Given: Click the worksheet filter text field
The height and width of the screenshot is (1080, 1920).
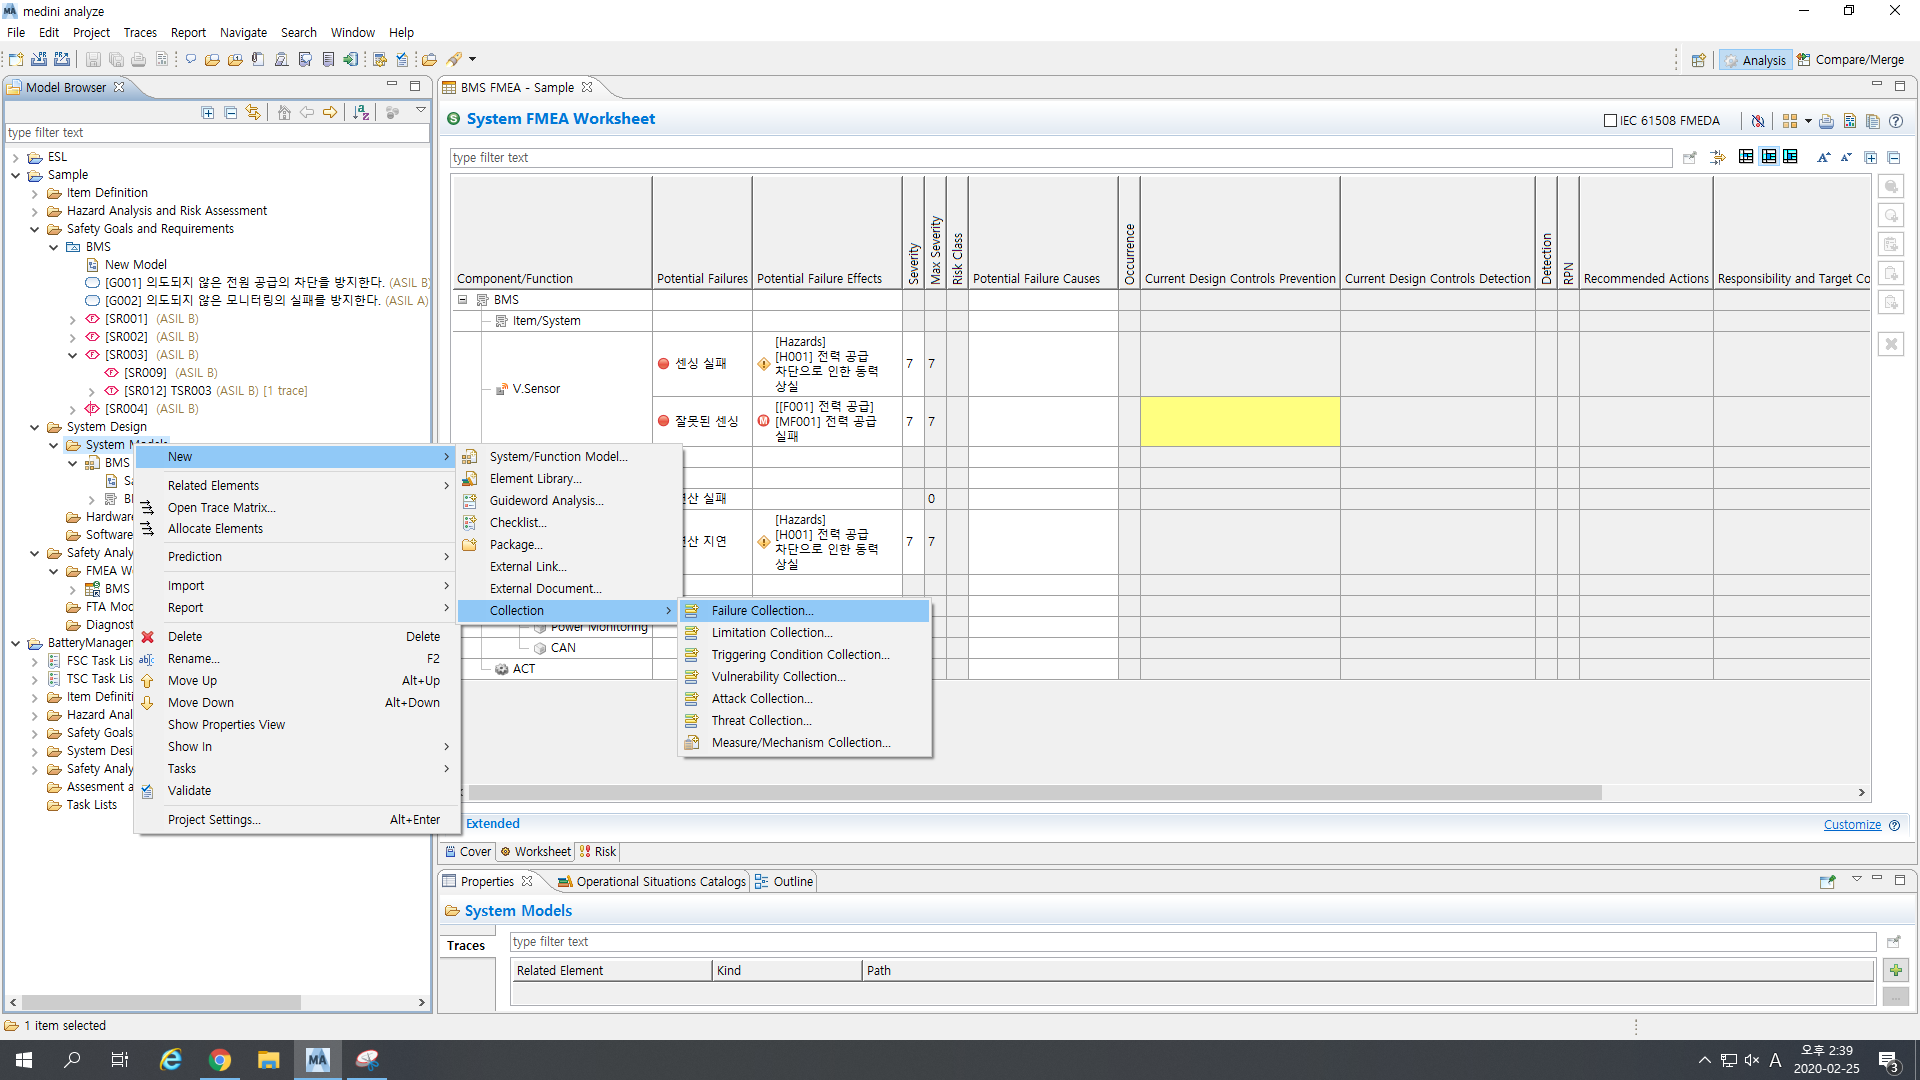Looking at the screenshot, I should coord(1060,158).
